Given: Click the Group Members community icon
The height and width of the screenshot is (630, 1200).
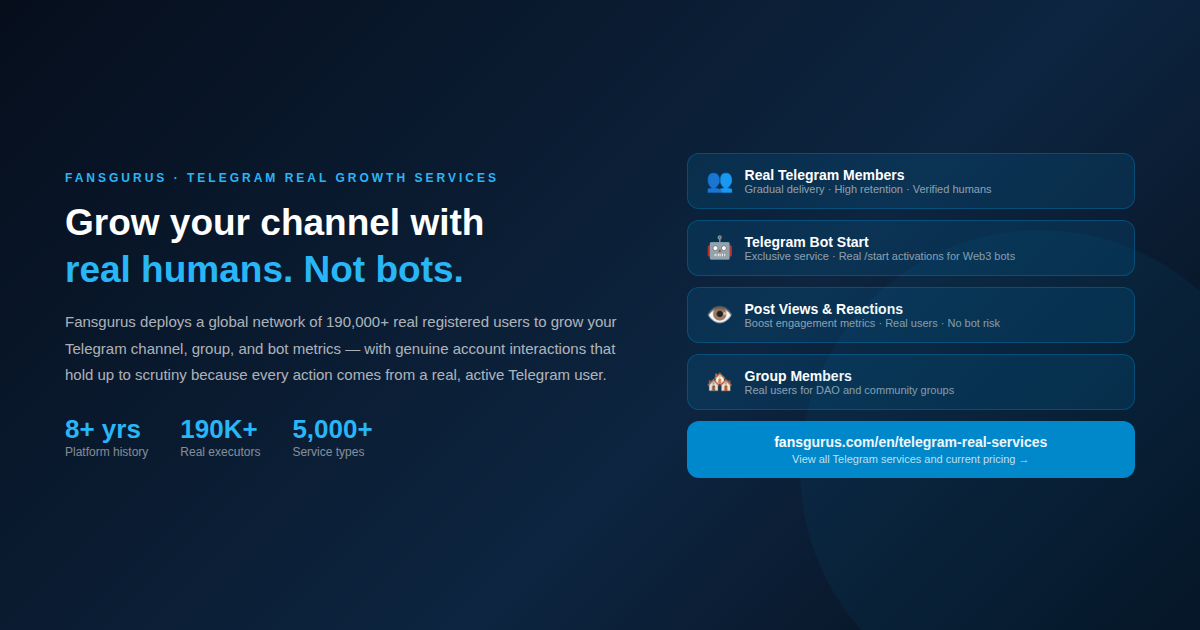Looking at the screenshot, I should pos(719,381).
